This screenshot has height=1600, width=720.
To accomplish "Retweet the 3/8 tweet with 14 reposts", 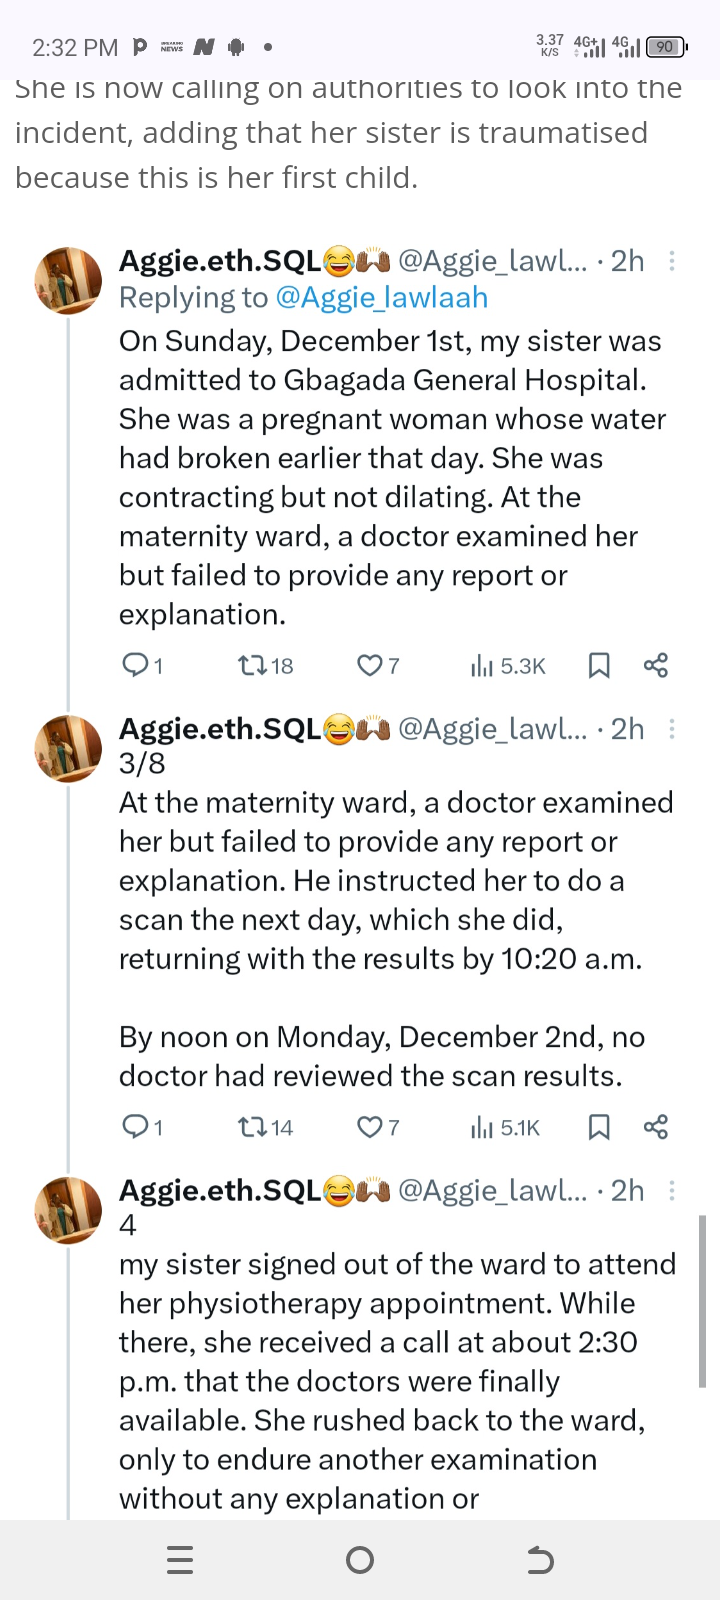I will [250, 1127].
